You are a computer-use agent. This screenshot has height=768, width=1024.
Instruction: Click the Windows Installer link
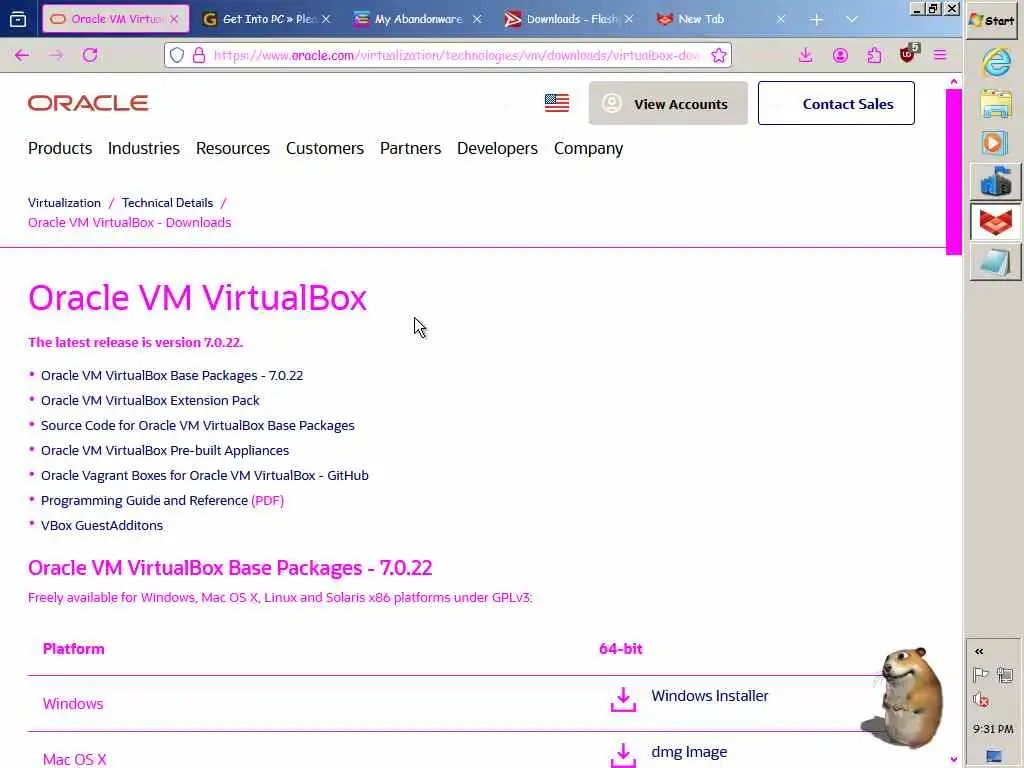(710, 696)
